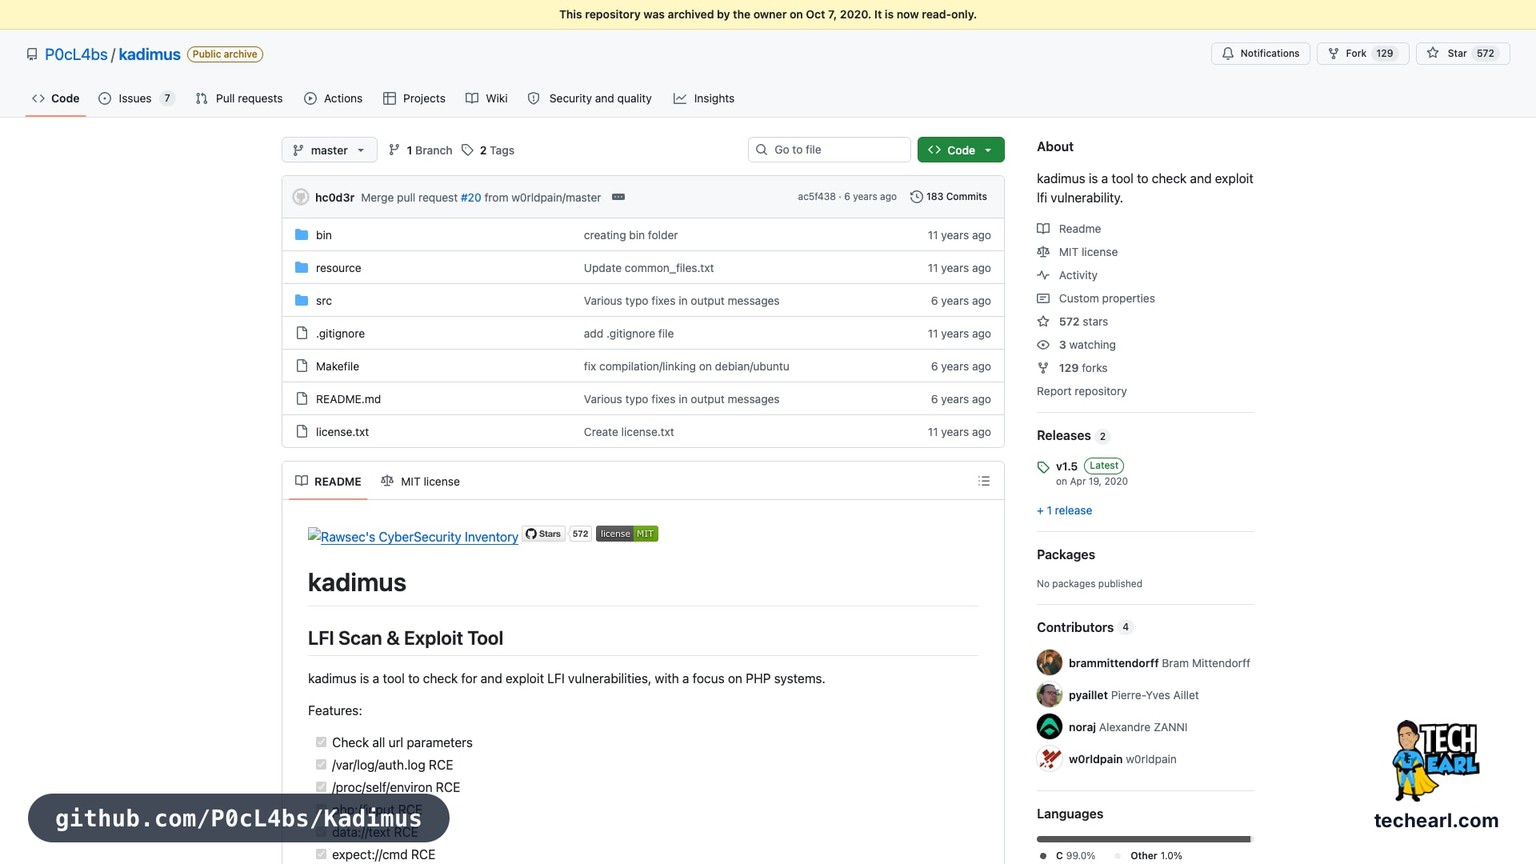Screen dimensions: 1536x864
Task: Click the resource folder icon
Action: pos(302,268)
